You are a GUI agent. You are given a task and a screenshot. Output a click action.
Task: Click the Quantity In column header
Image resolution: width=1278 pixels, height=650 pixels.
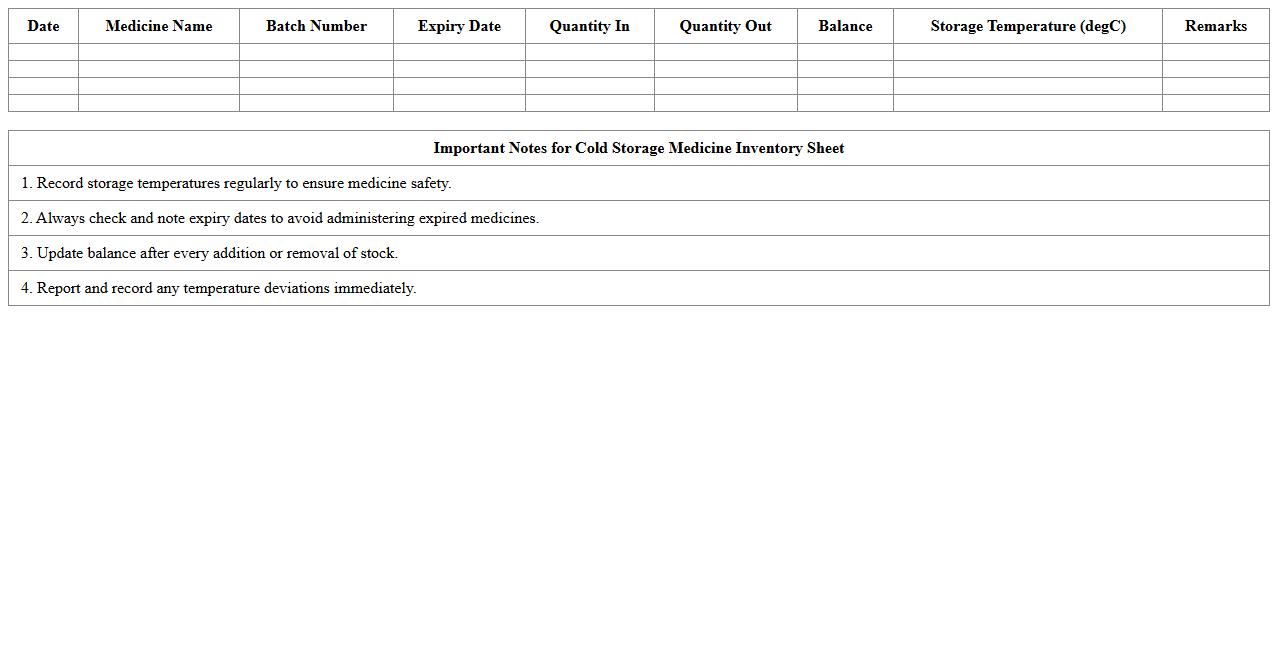tap(589, 26)
